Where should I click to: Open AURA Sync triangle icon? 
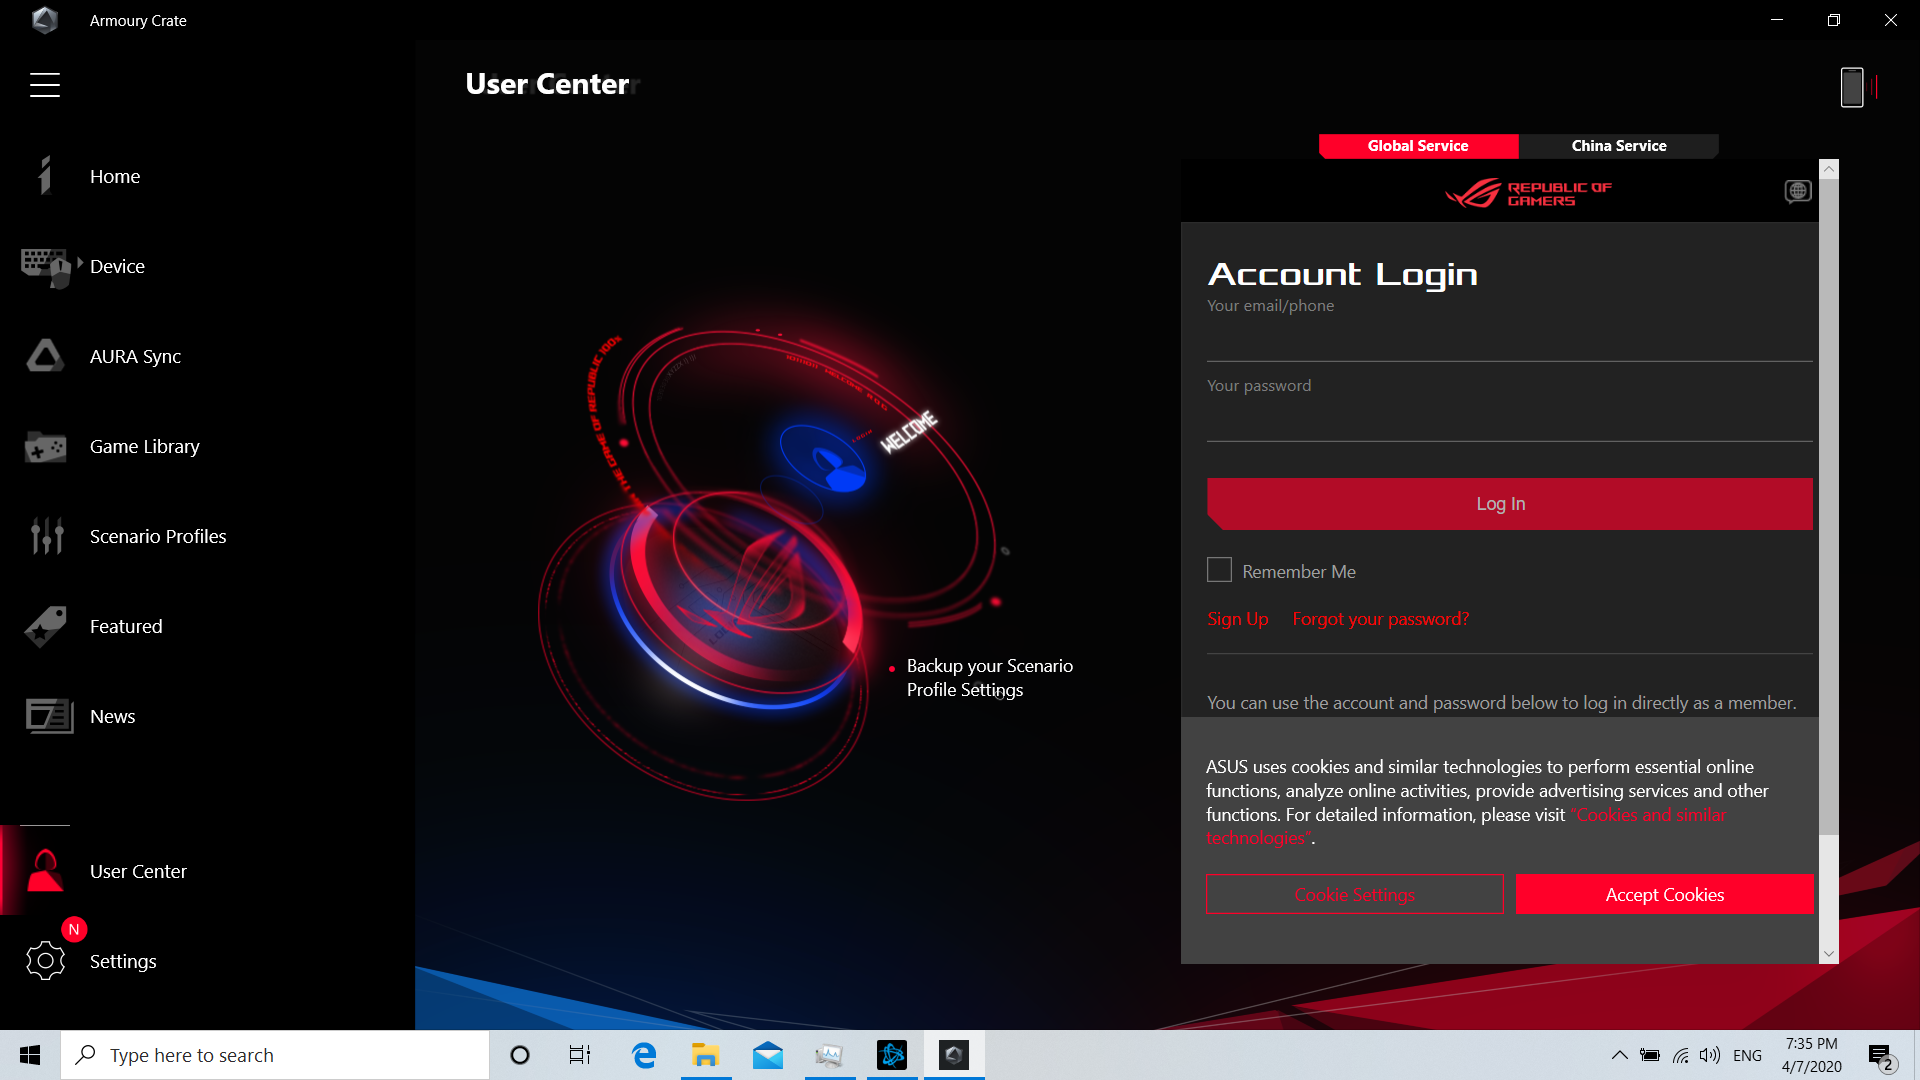click(45, 356)
